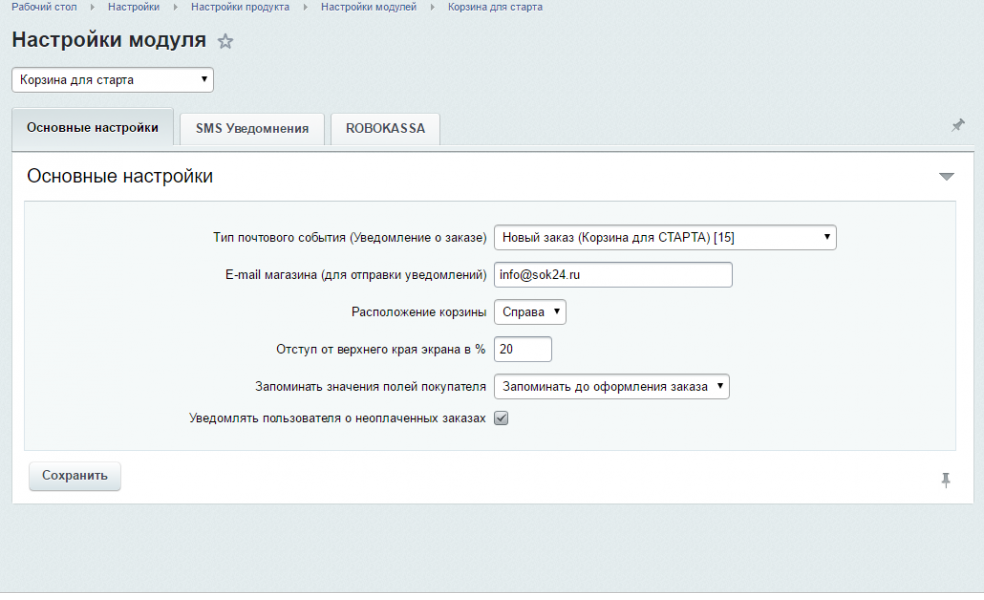Change Расположение корзины from Справа
The width and height of the screenshot is (984, 600).
pos(529,311)
